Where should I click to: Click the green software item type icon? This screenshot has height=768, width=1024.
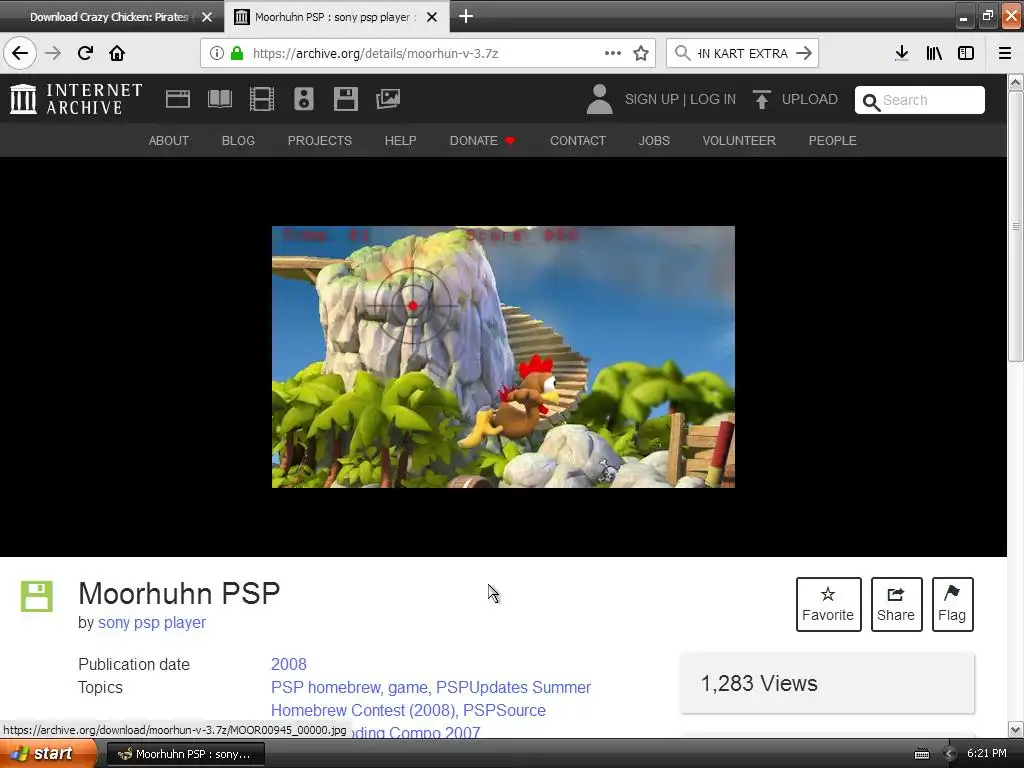[37, 596]
